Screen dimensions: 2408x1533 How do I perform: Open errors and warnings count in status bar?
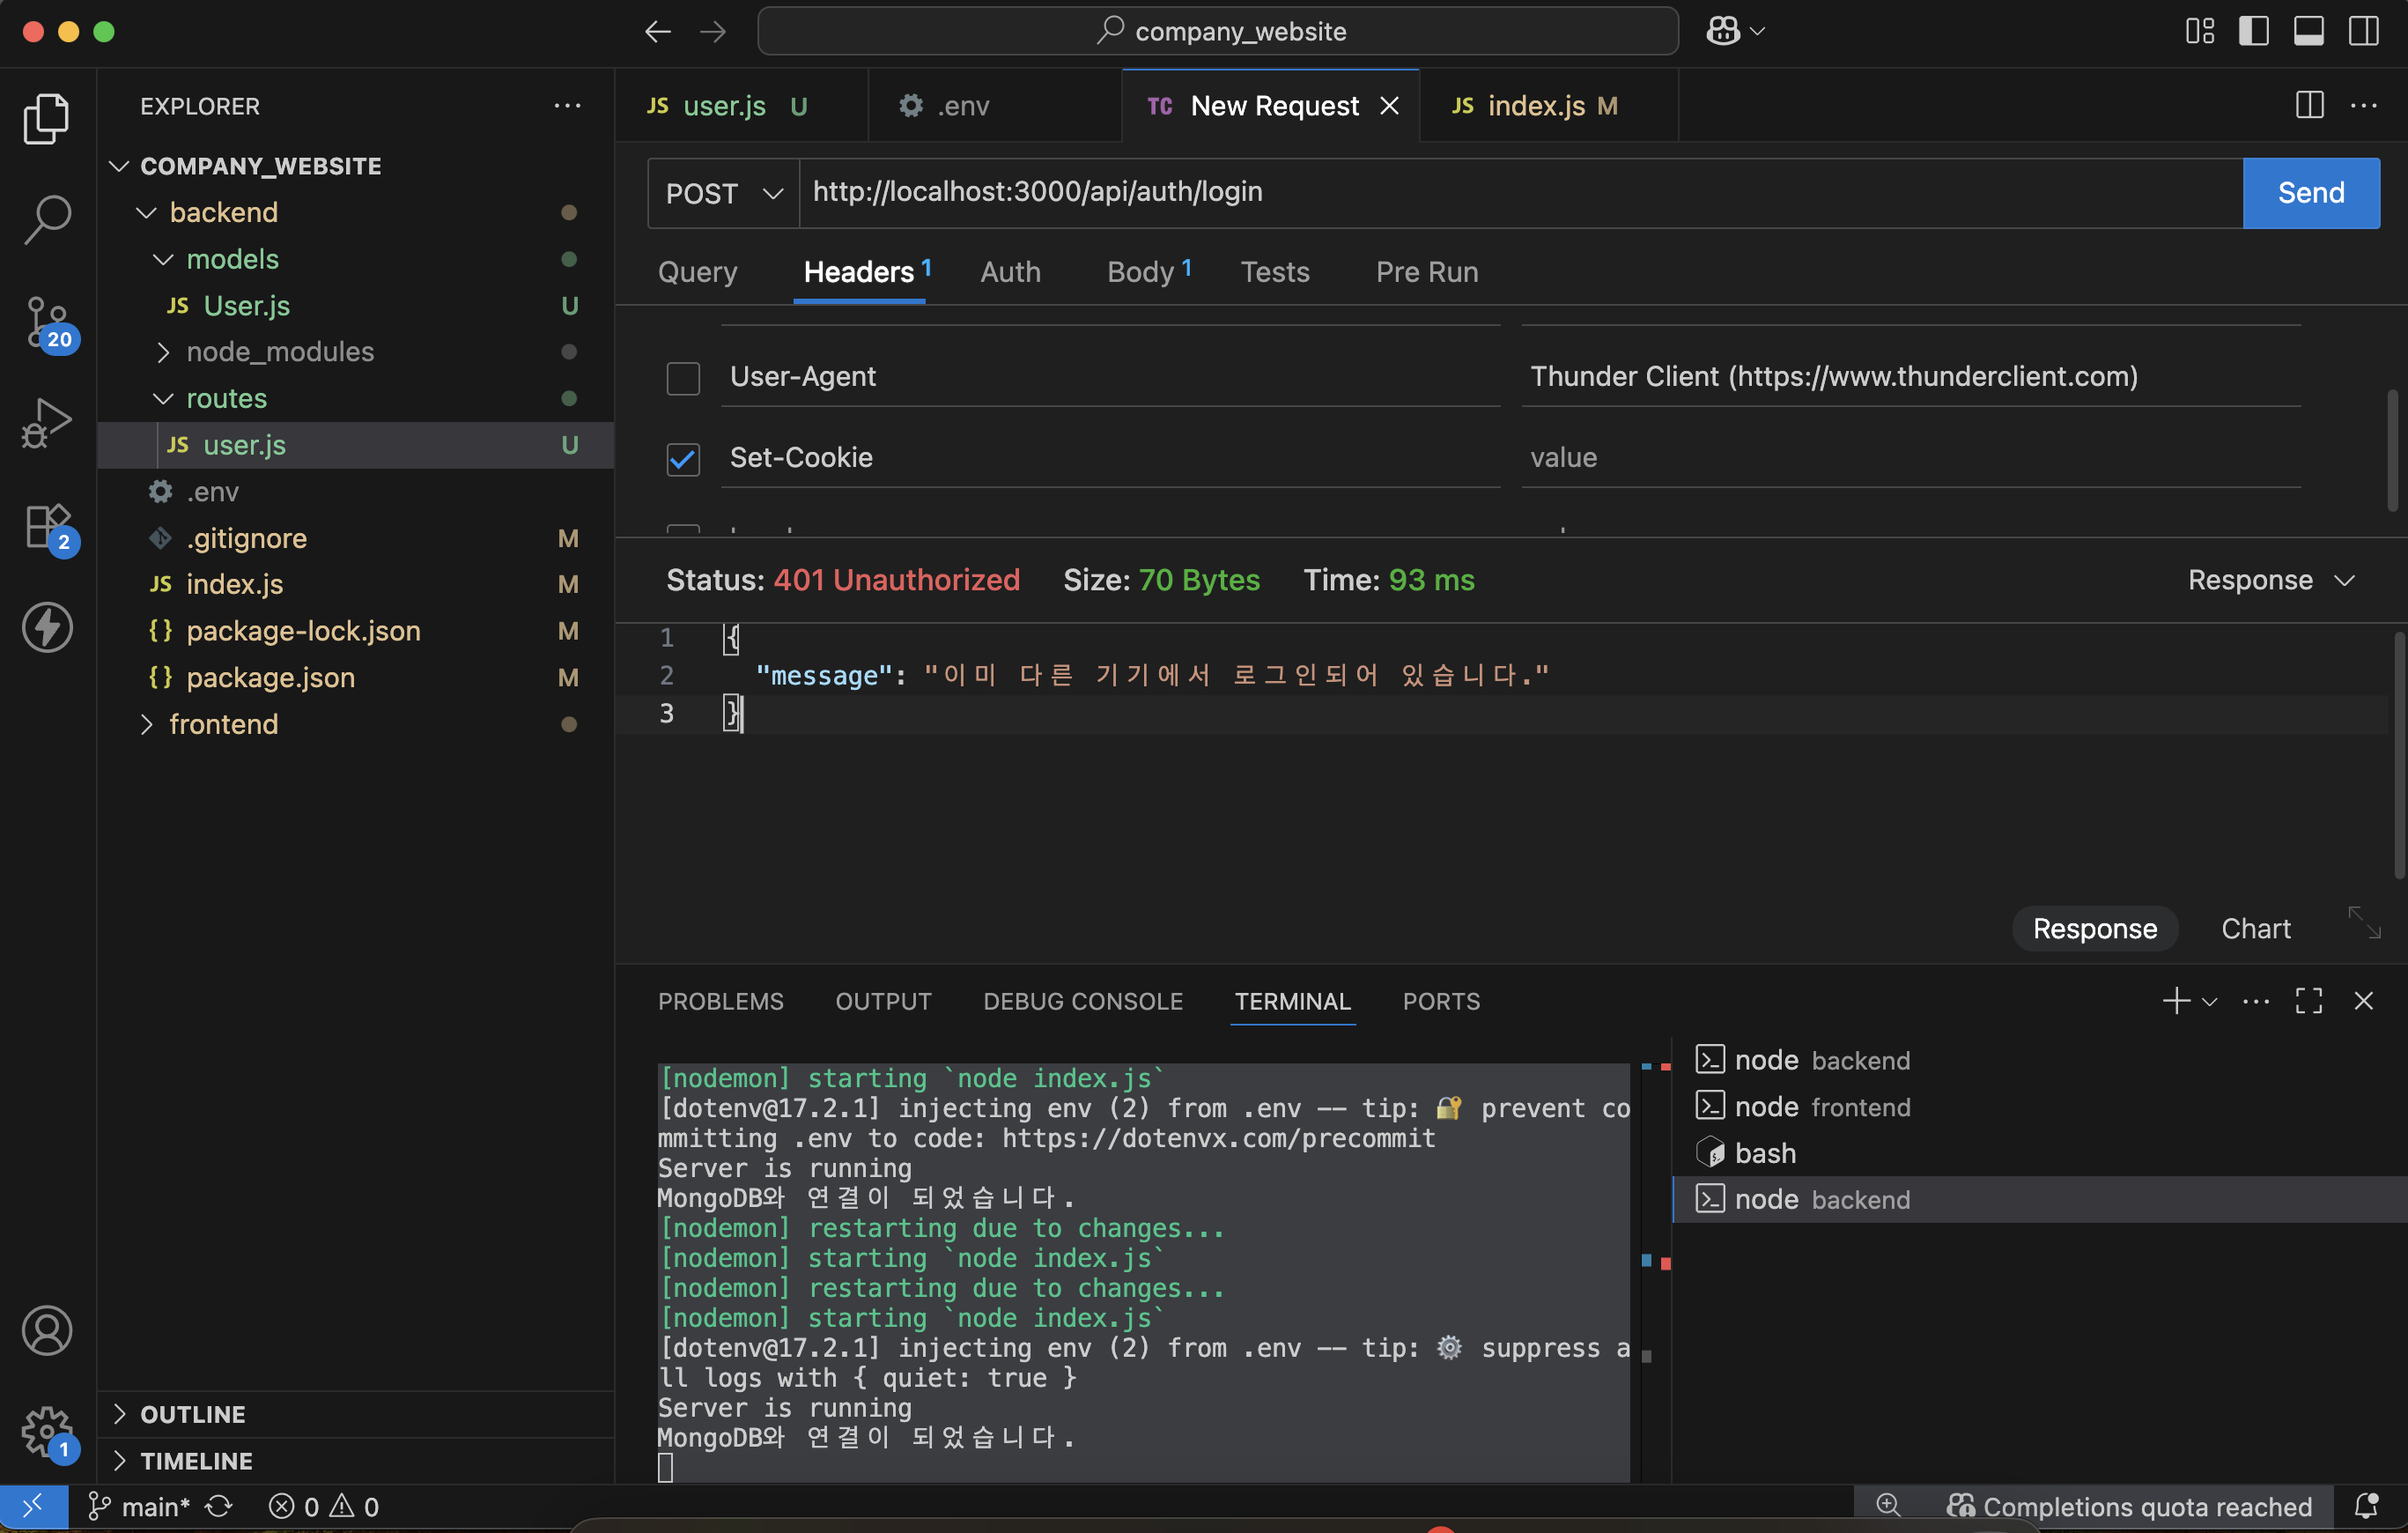pyautogui.click(x=324, y=1506)
